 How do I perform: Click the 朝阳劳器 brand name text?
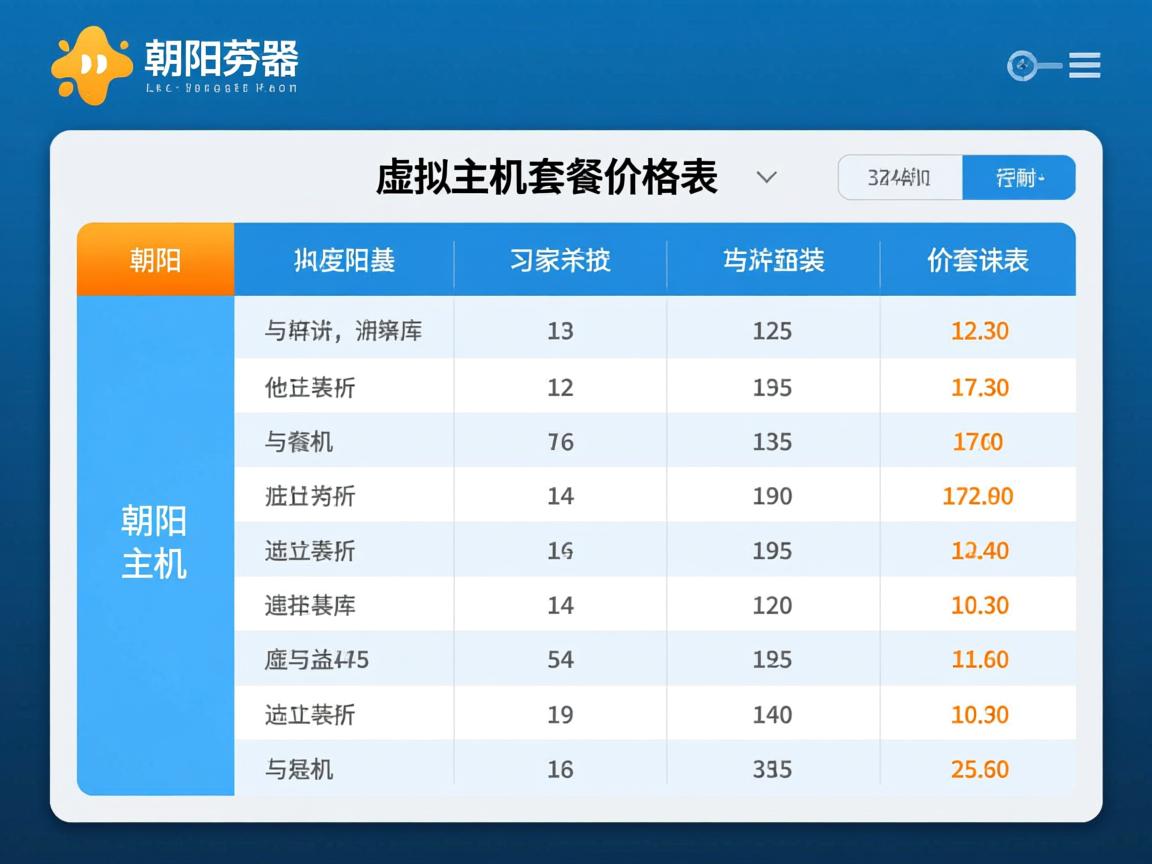pos(221,58)
